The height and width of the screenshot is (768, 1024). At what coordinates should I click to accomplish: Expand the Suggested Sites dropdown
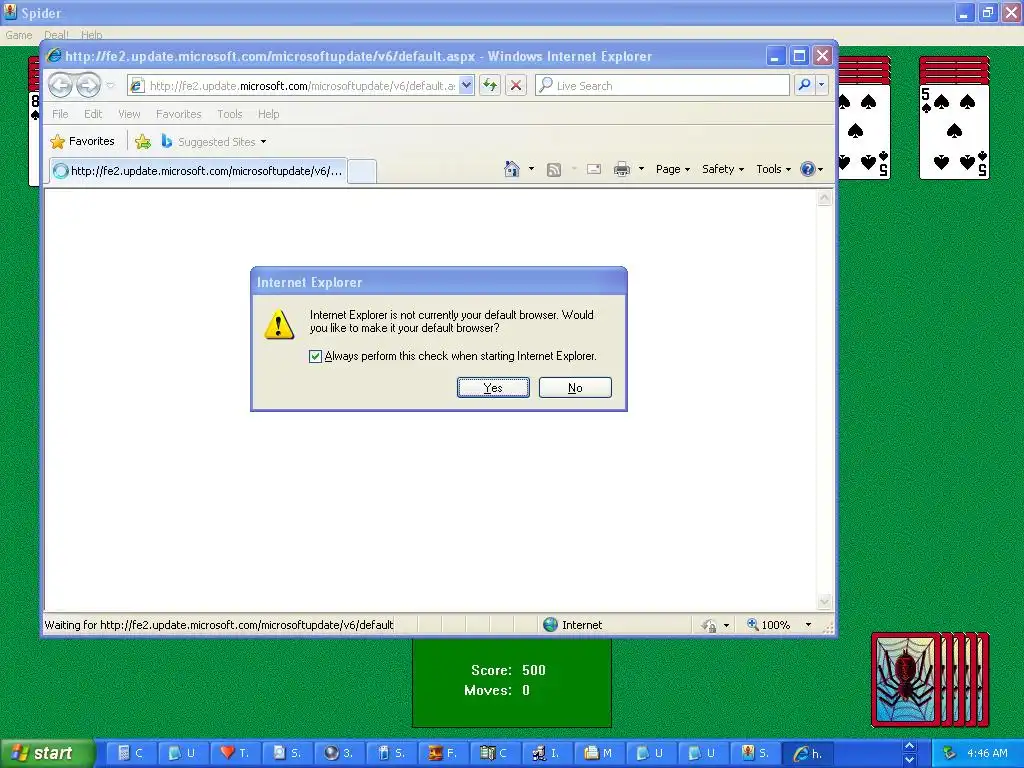coord(263,142)
